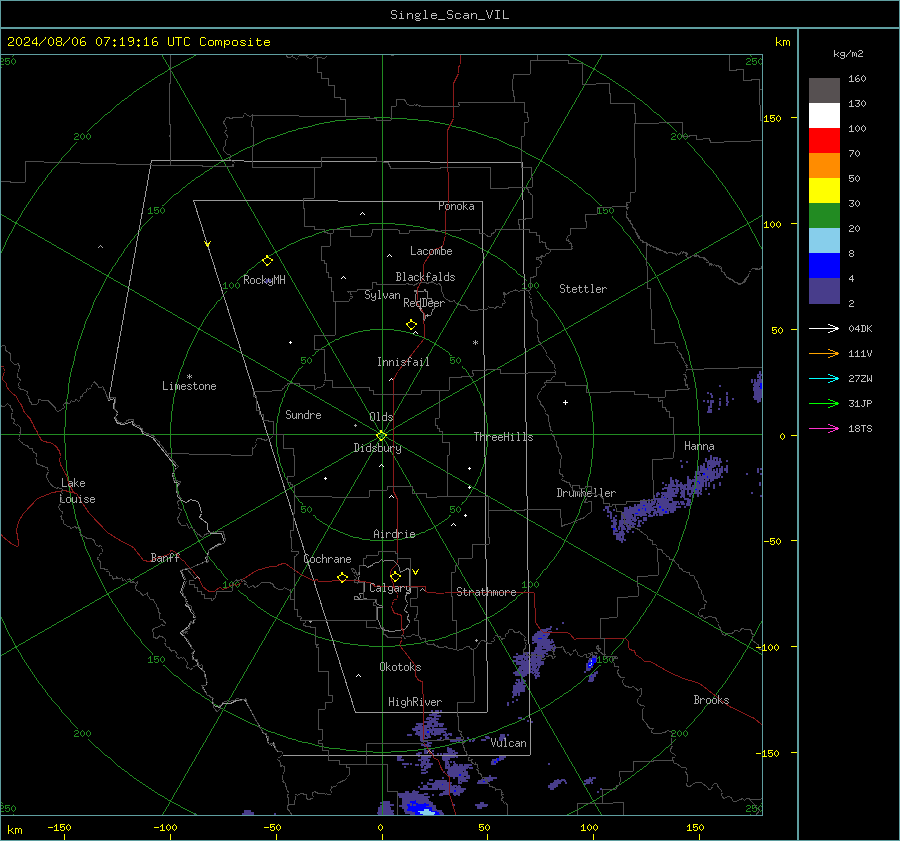Click the 160 value on the legend scale
900x841 pixels.
pyautogui.click(x=857, y=79)
